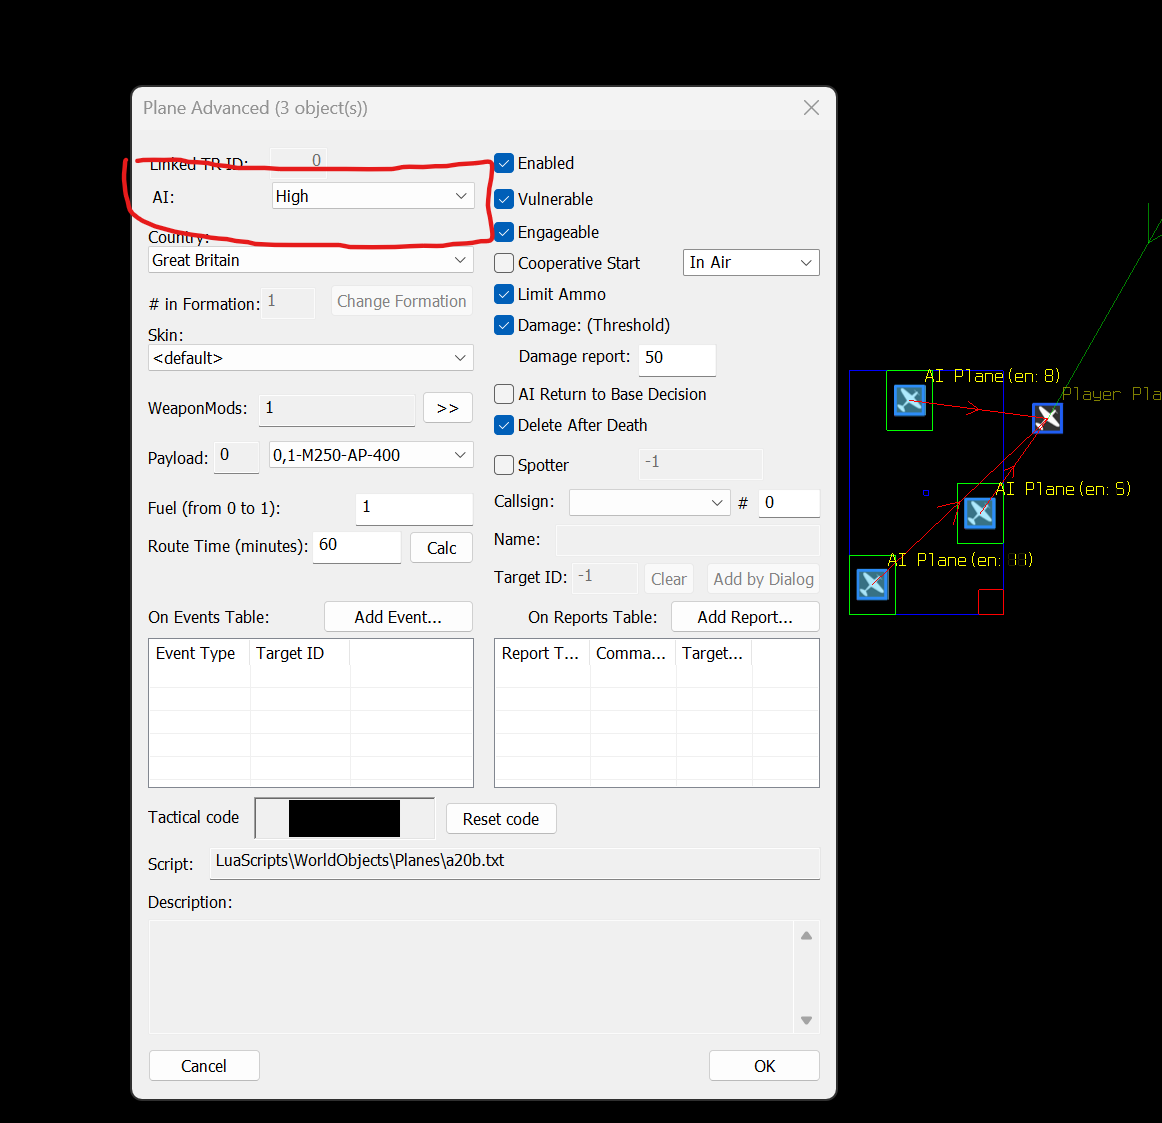Screen dimensions: 1162x1123
Task: Open WeaponMods selector with >> button
Action: [448, 408]
